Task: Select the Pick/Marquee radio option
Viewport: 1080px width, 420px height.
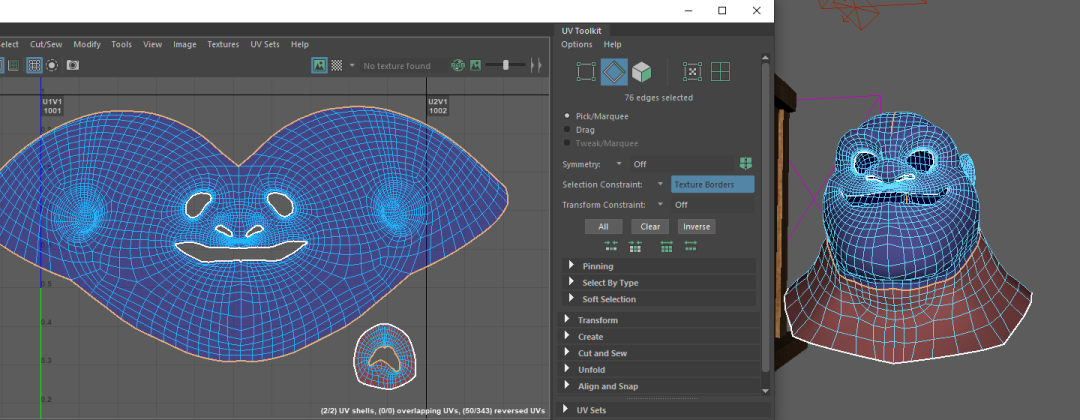Action: (x=569, y=116)
